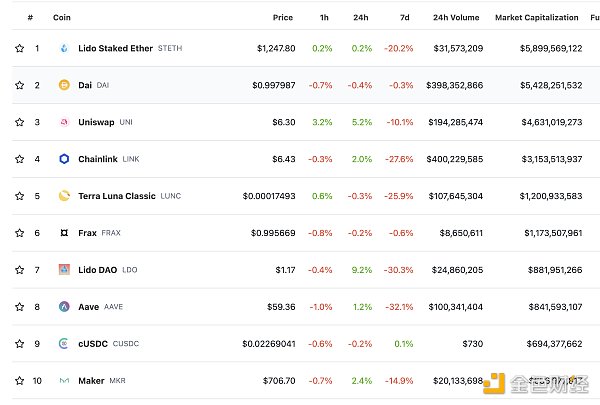Click the Maker logo icon

[64, 381]
